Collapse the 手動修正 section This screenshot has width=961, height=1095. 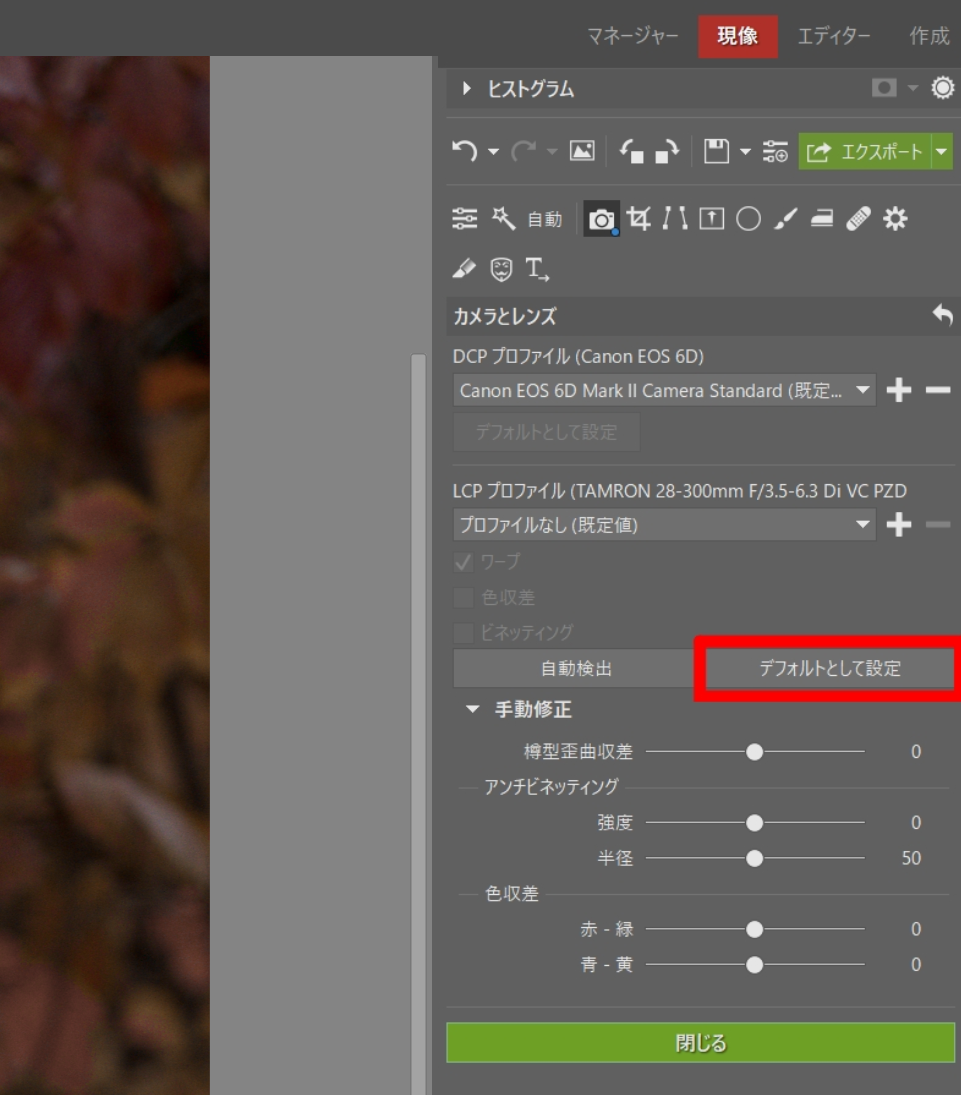tap(473, 709)
